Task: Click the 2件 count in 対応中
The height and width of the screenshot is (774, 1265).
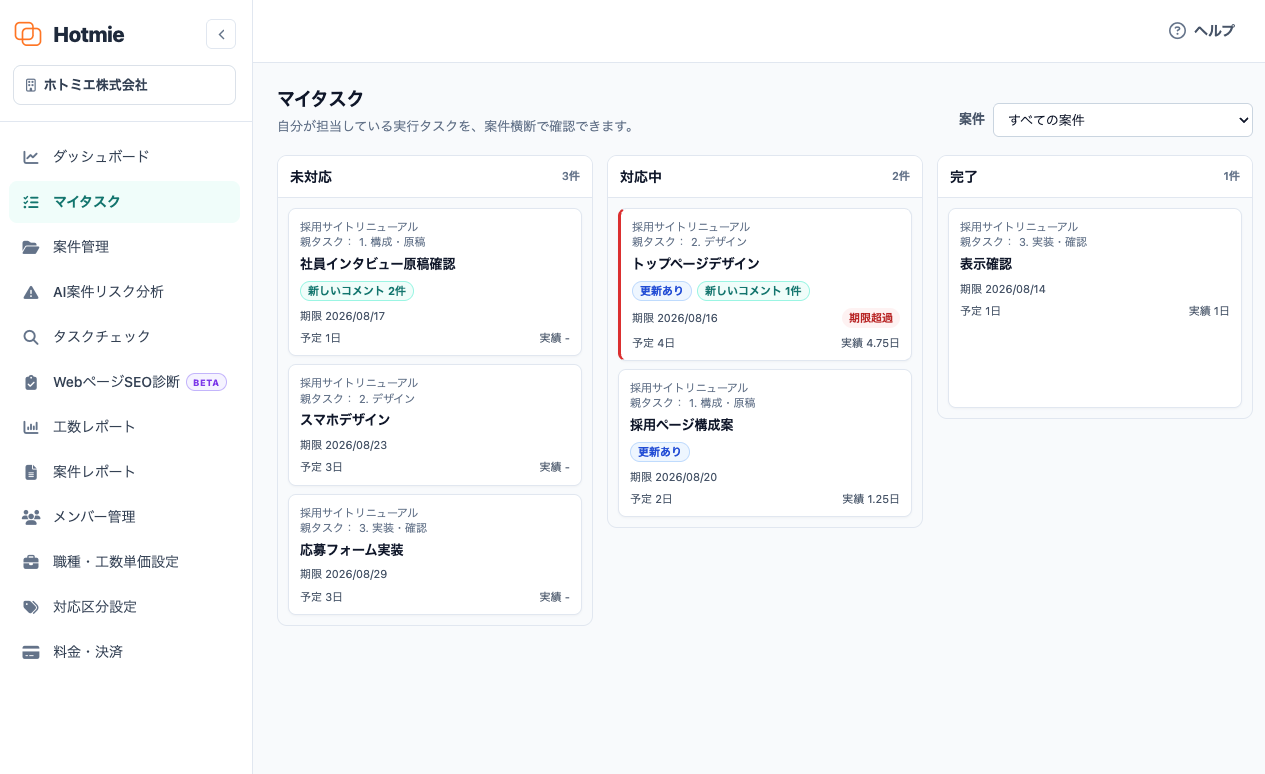Action: (901, 176)
